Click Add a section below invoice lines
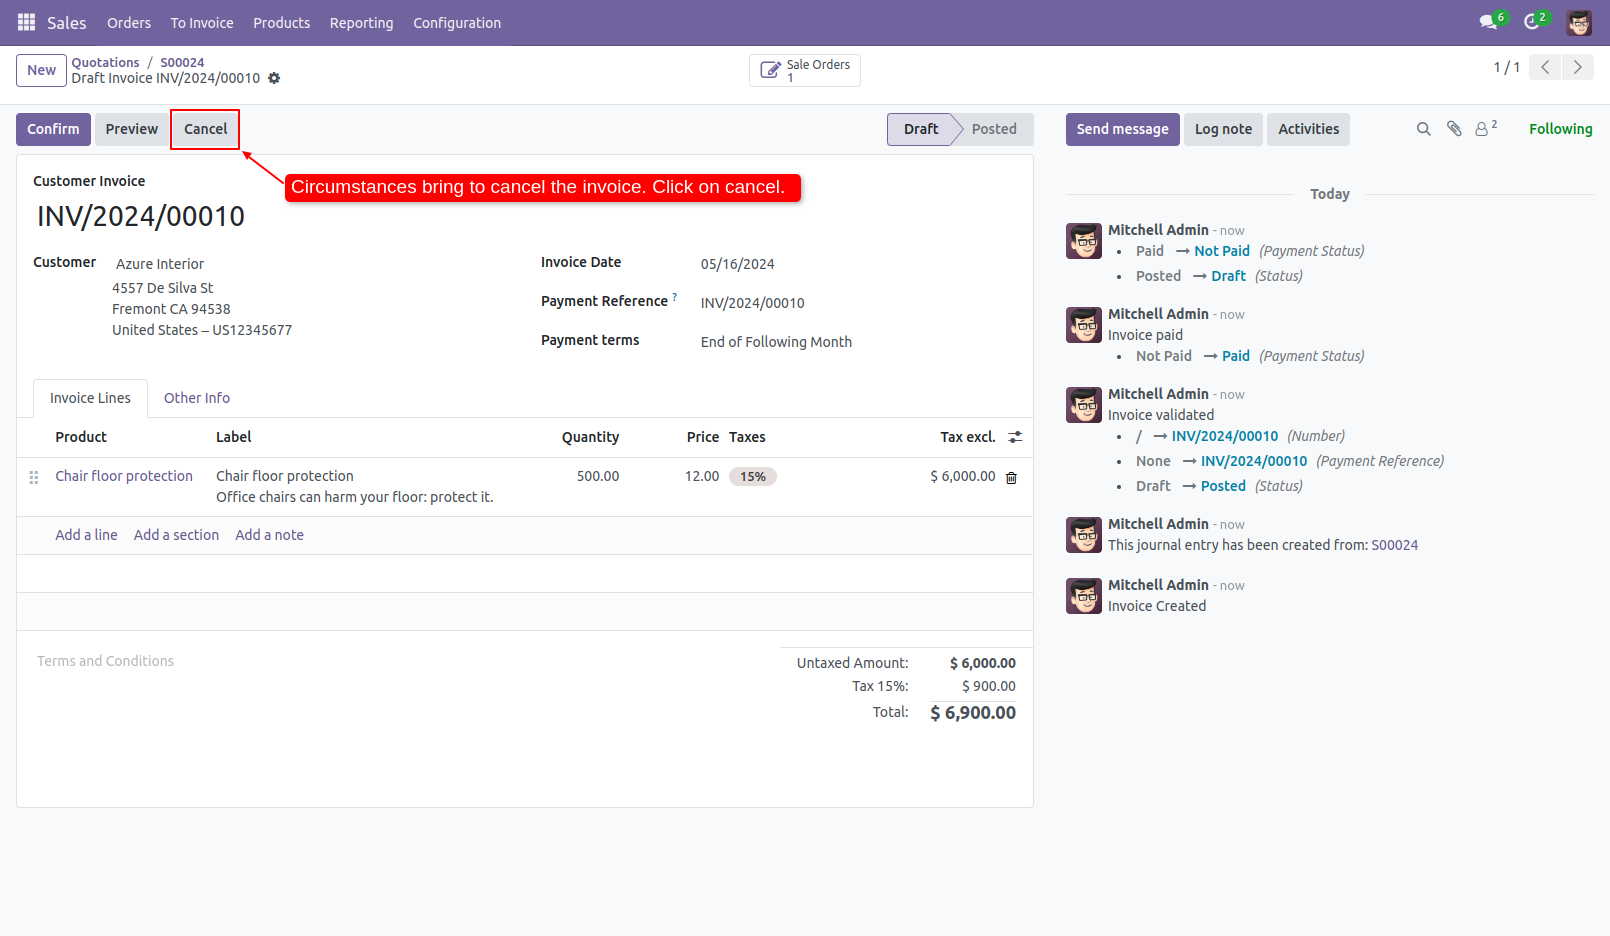This screenshot has width=1610, height=936. coord(176,534)
